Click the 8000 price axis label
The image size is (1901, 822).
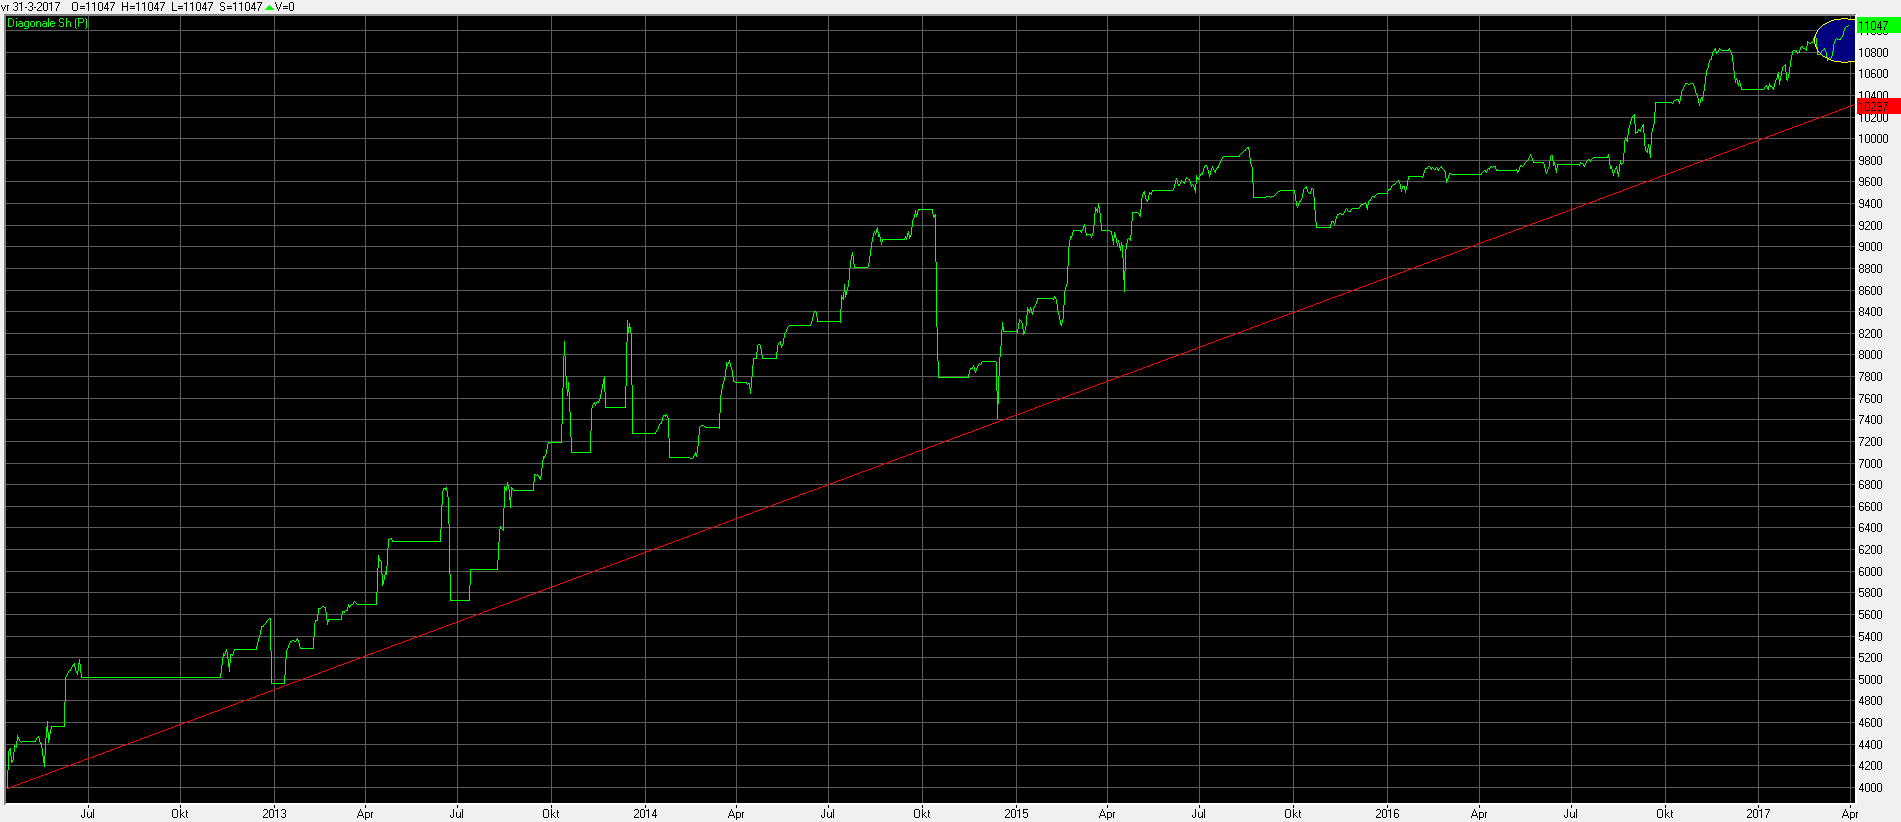(1870, 354)
